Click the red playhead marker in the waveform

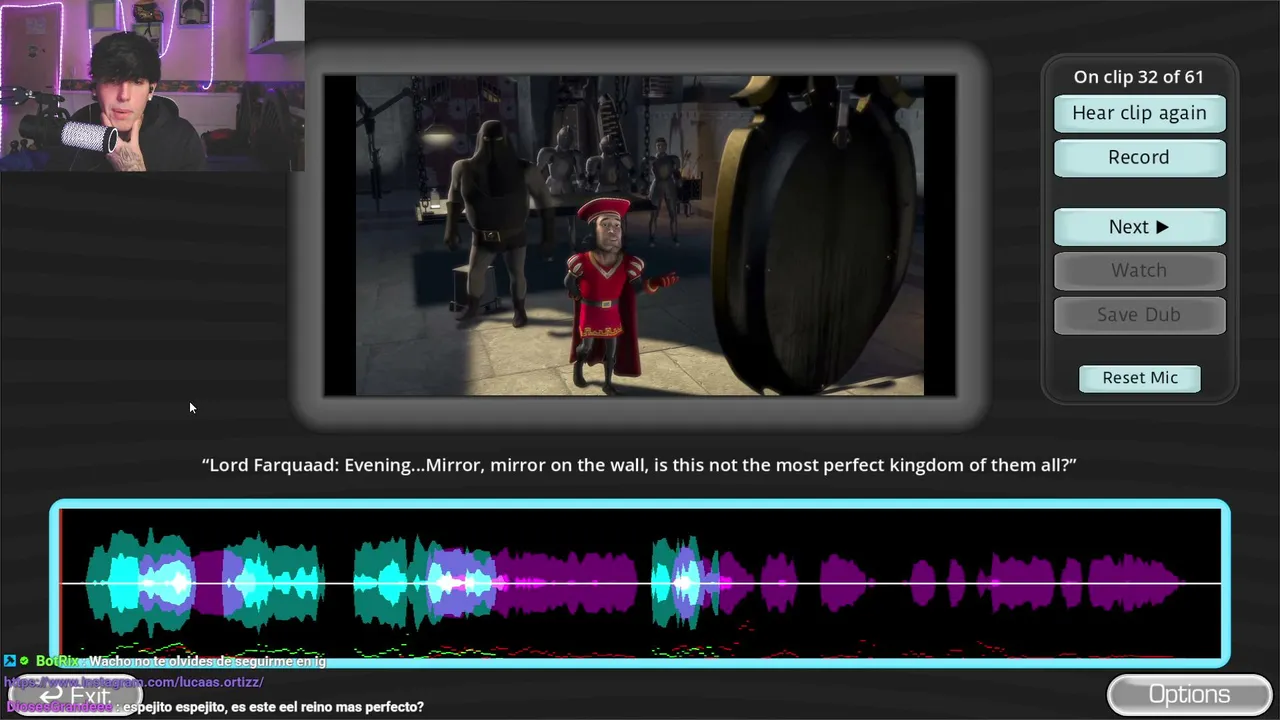point(60,582)
